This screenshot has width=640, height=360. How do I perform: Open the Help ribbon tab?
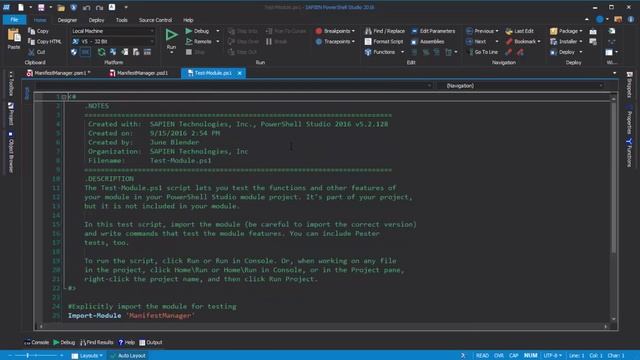pos(188,20)
